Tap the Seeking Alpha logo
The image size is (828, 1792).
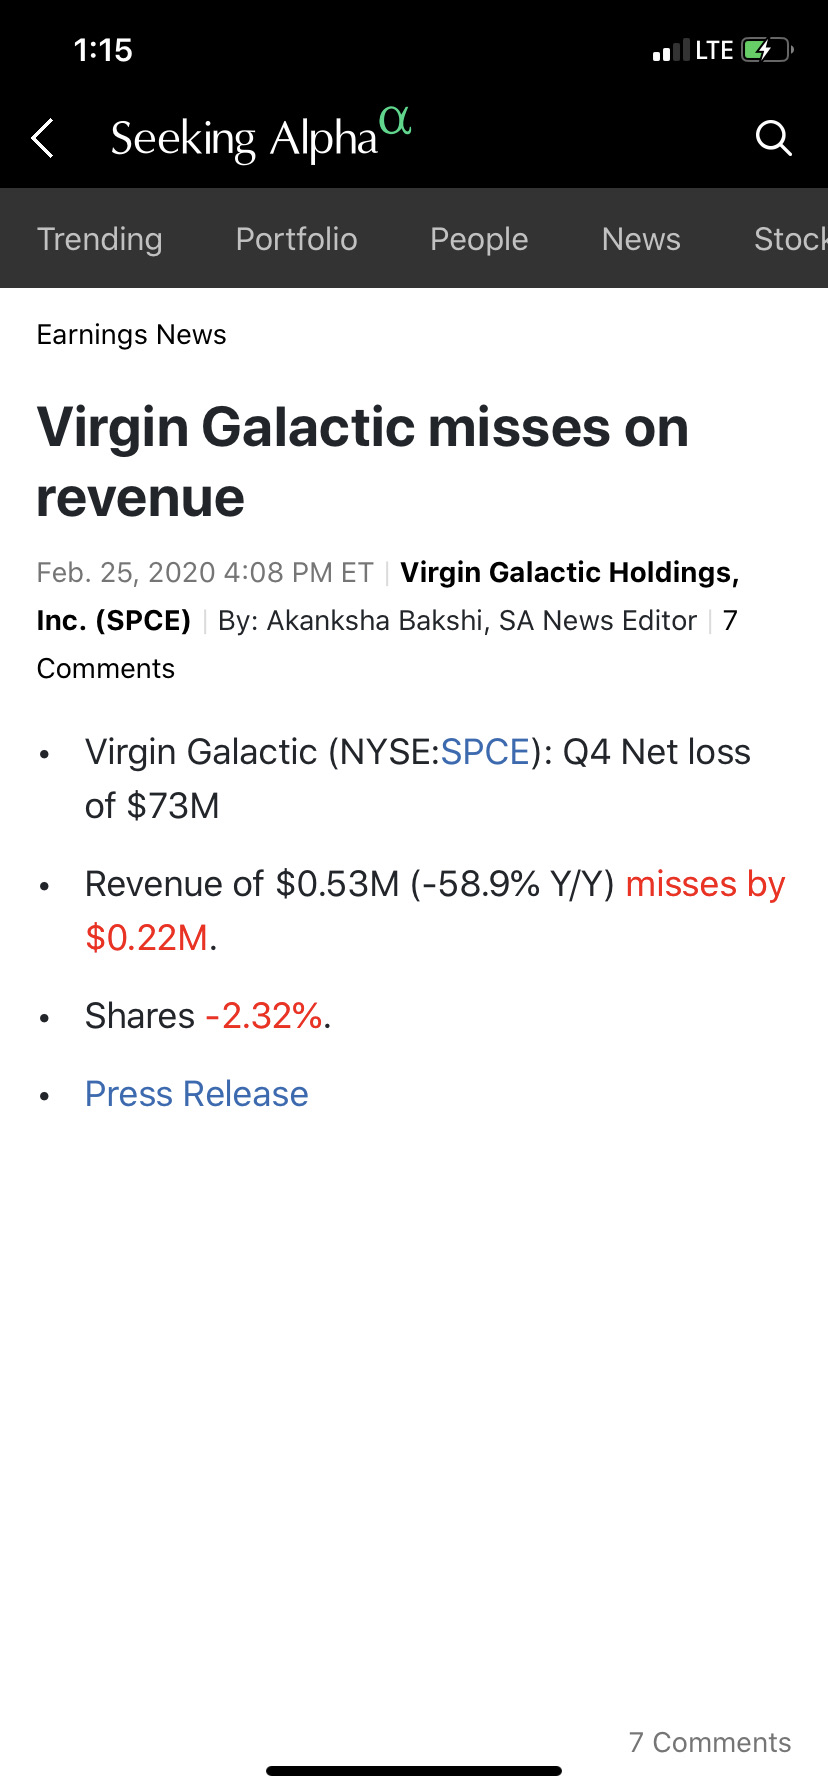(261, 136)
